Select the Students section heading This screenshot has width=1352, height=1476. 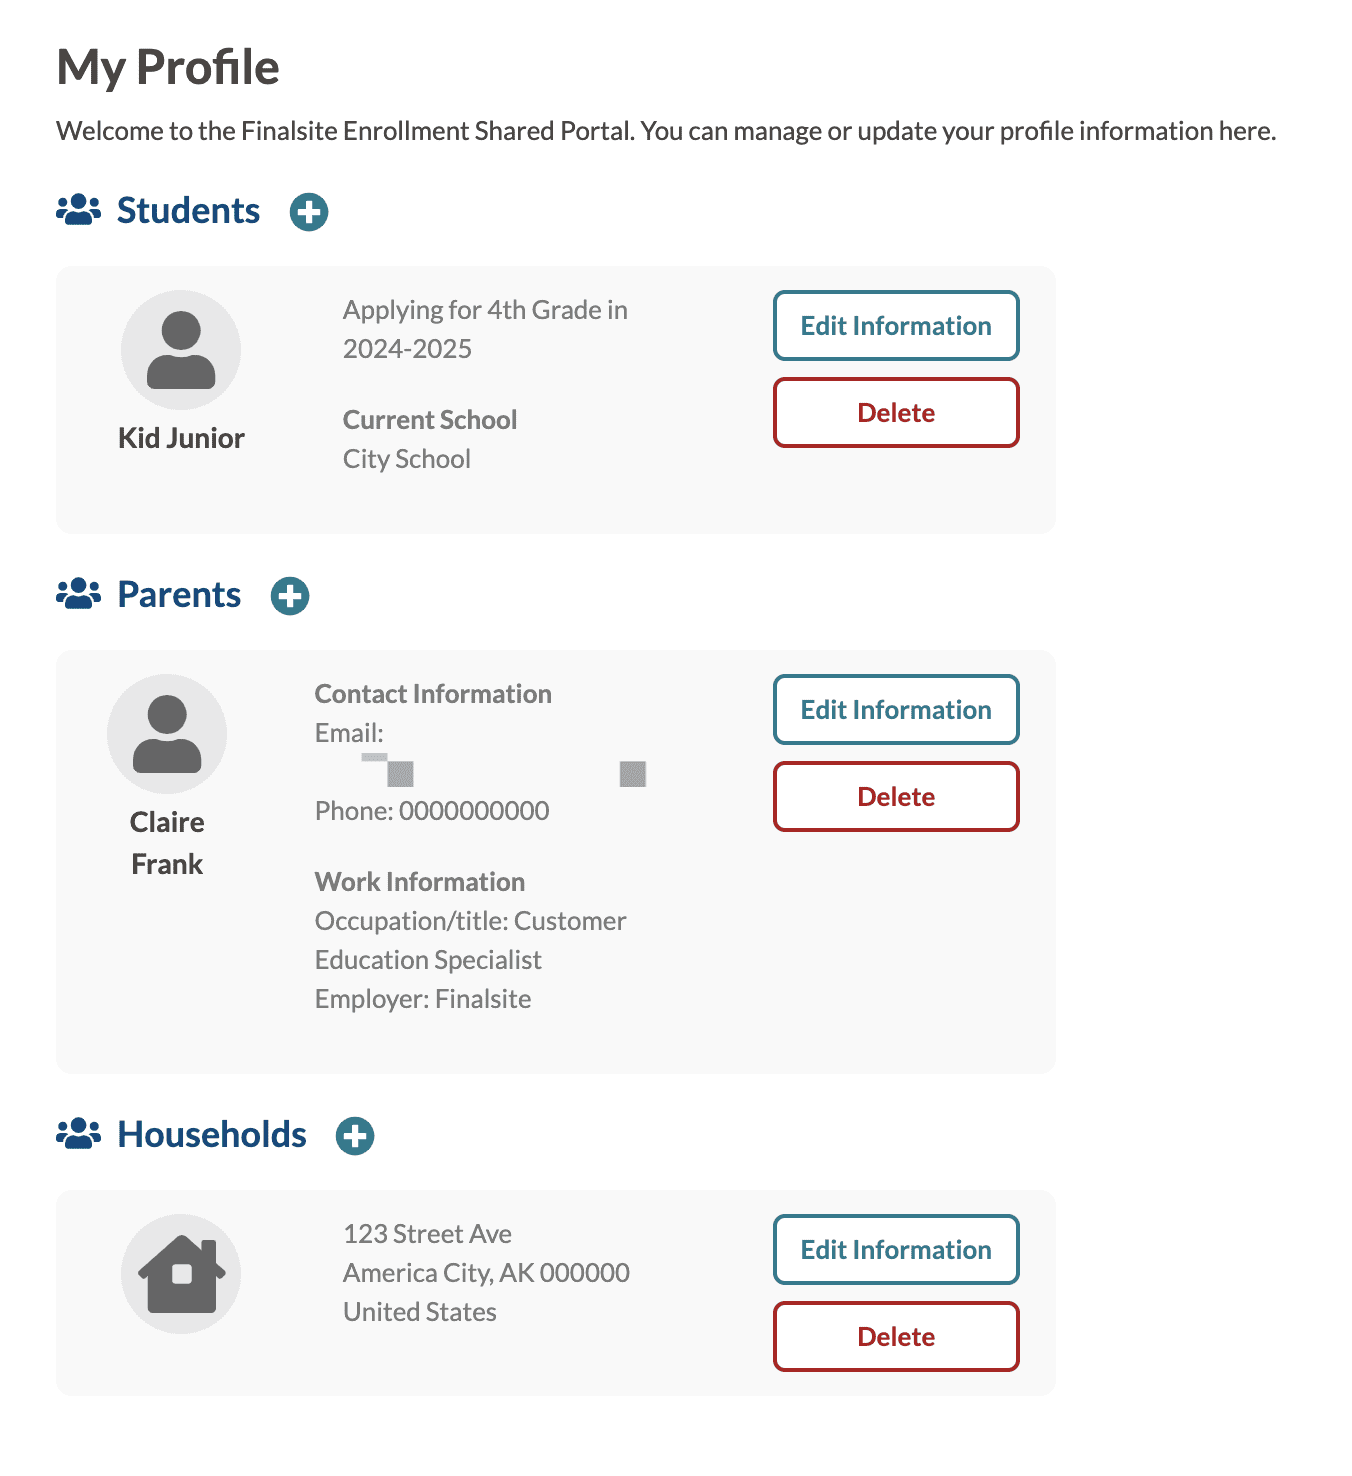(188, 210)
